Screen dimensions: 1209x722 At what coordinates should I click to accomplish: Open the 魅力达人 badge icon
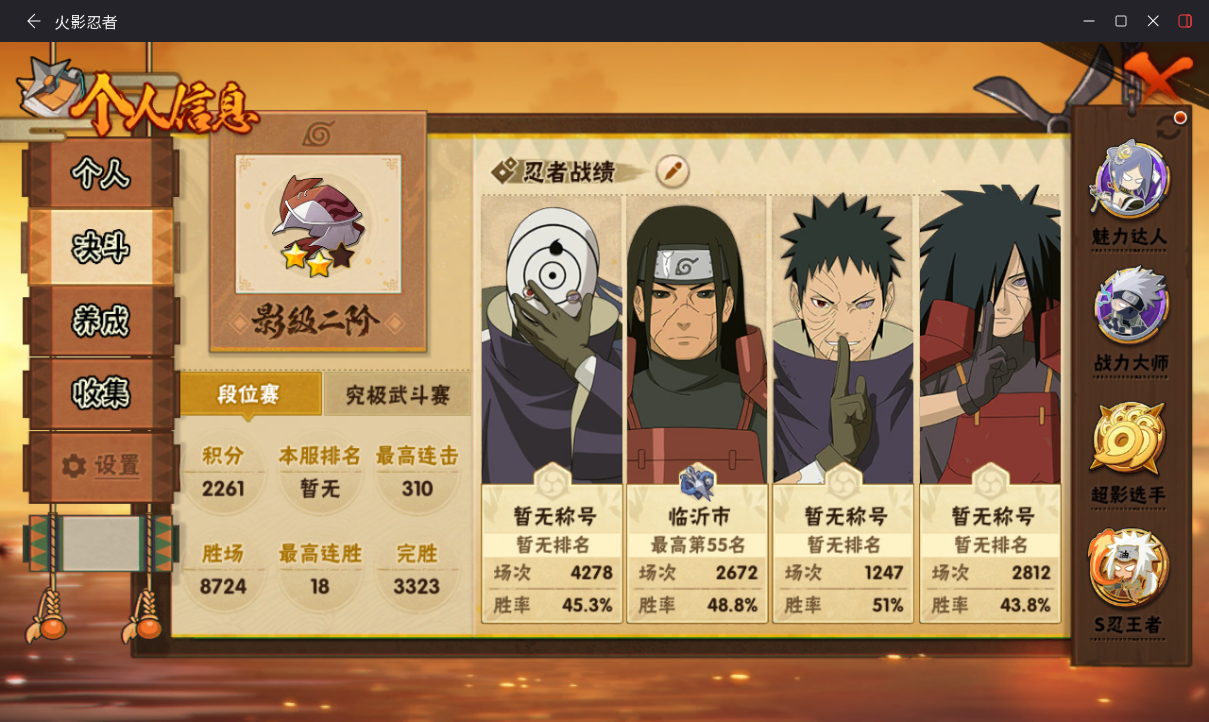coord(1130,183)
